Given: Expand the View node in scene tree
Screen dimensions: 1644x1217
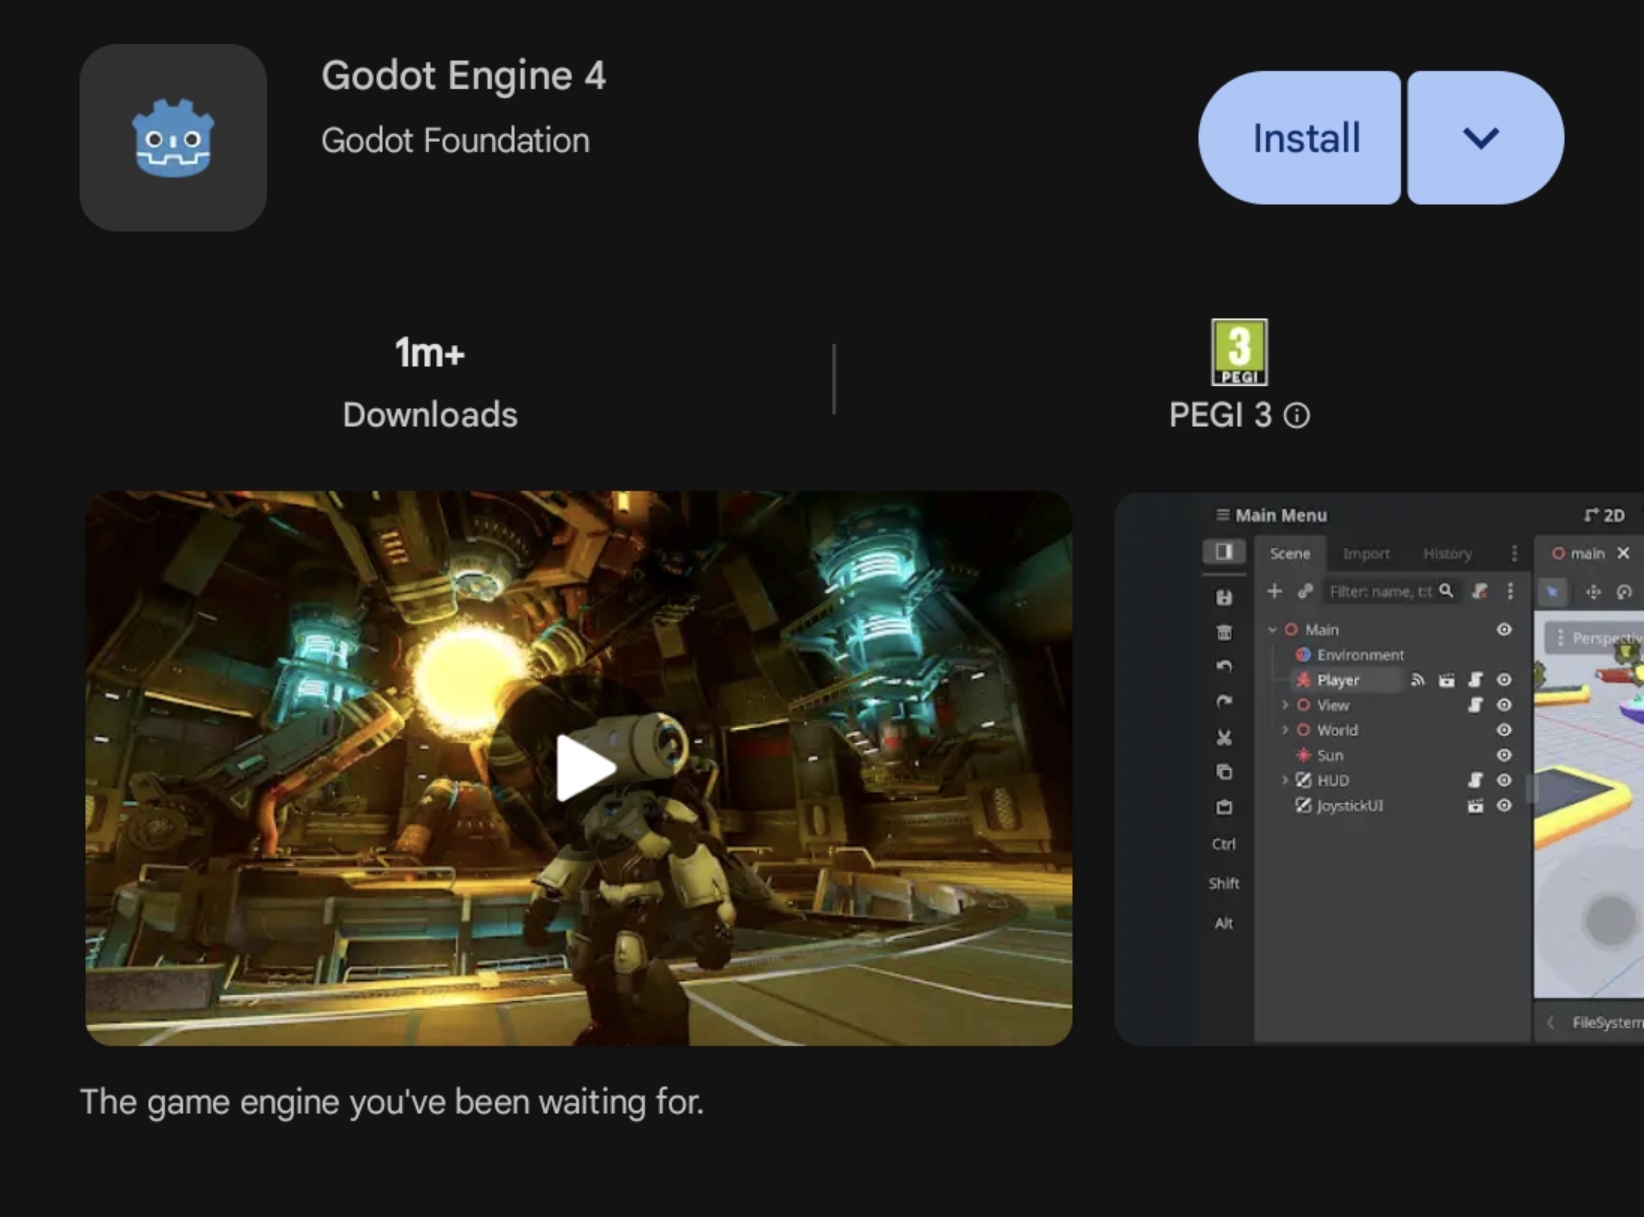Looking at the screenshot, I should 1285,705.
